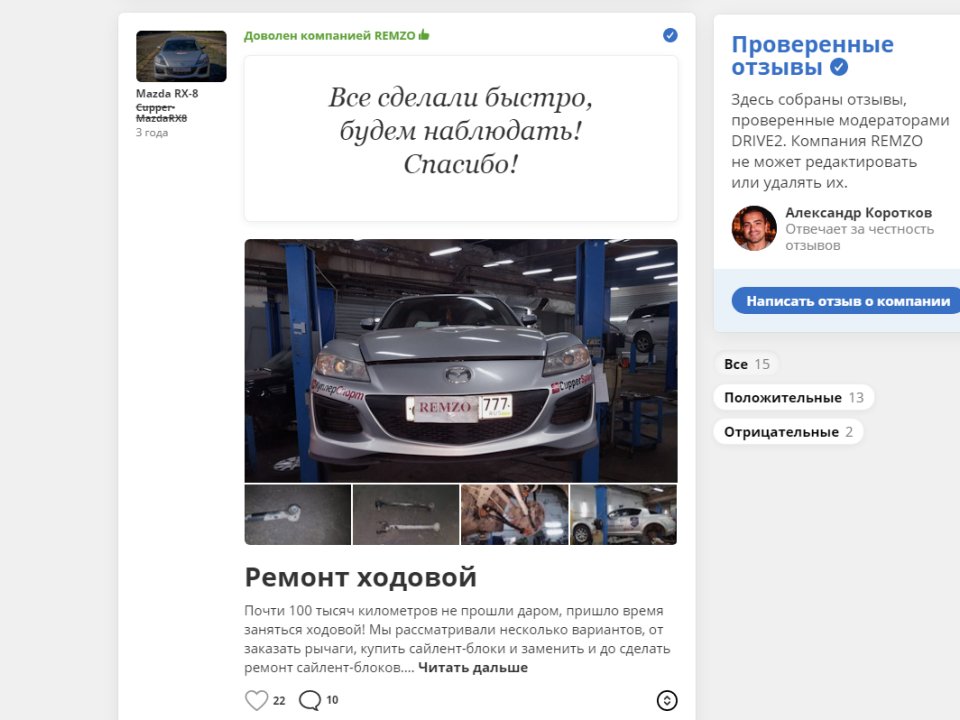
Task: Open the thumbnail showing two suspension arms
Action: pos(406,514)
